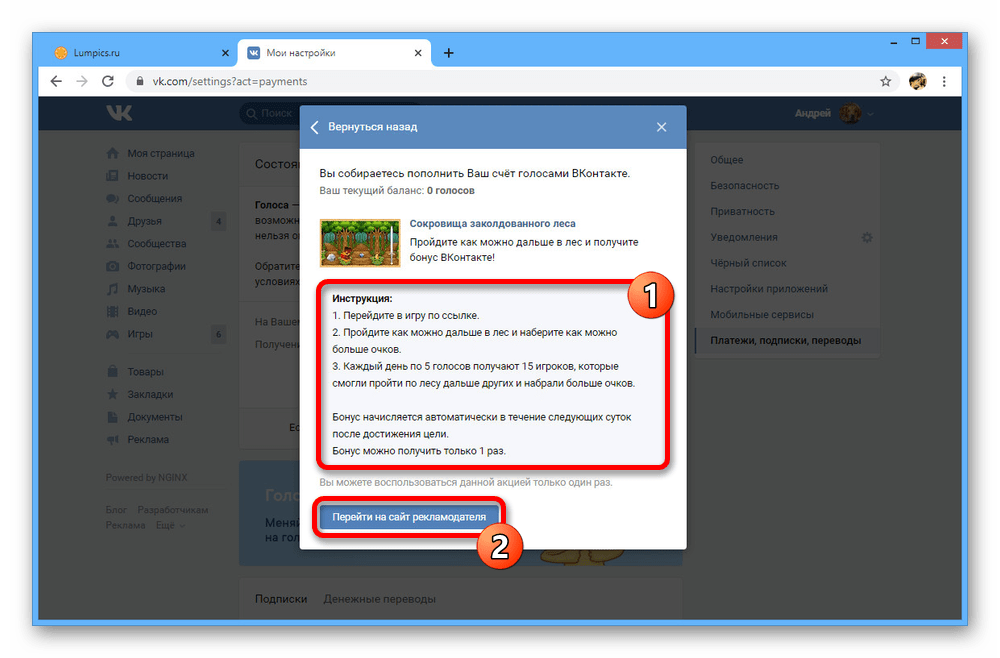Click the gear icon beside Уведомления

click(867, 237)
